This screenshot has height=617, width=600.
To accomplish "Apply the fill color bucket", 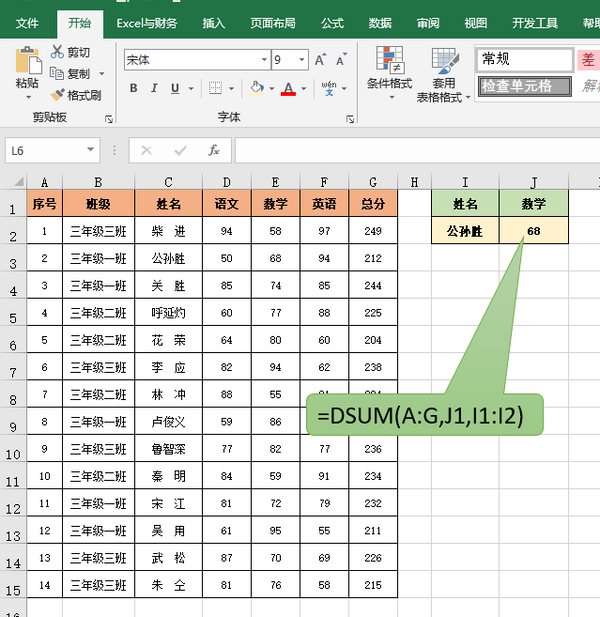I will [x=257, y=88].
